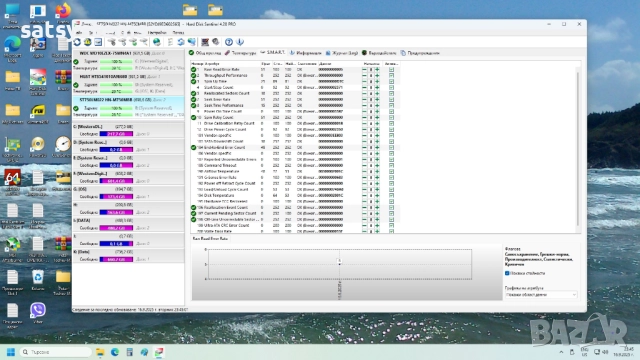This screenshot has width=640, height=360.
Task: Toggle enable box in Seek Time Performance row
Action: coord(391,106)
